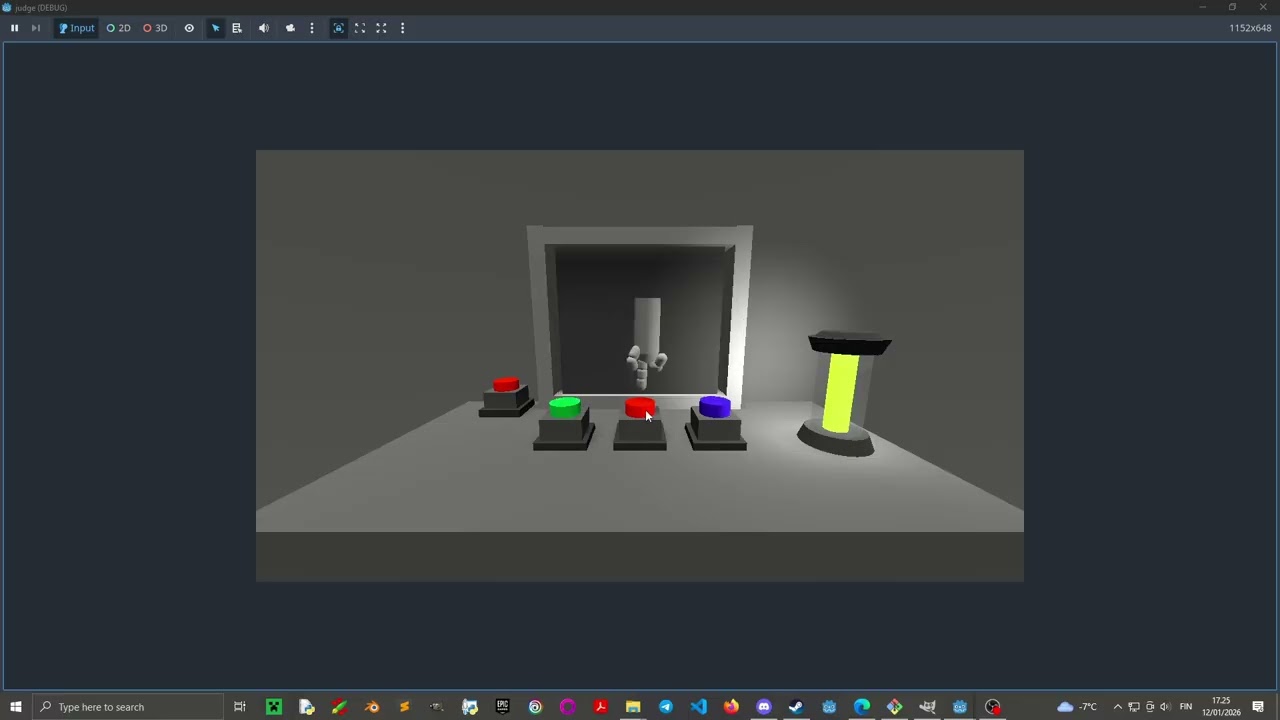Click the red button between green and blue
The height and width of the screenshot is (720, 1280).
pos(640,407)
